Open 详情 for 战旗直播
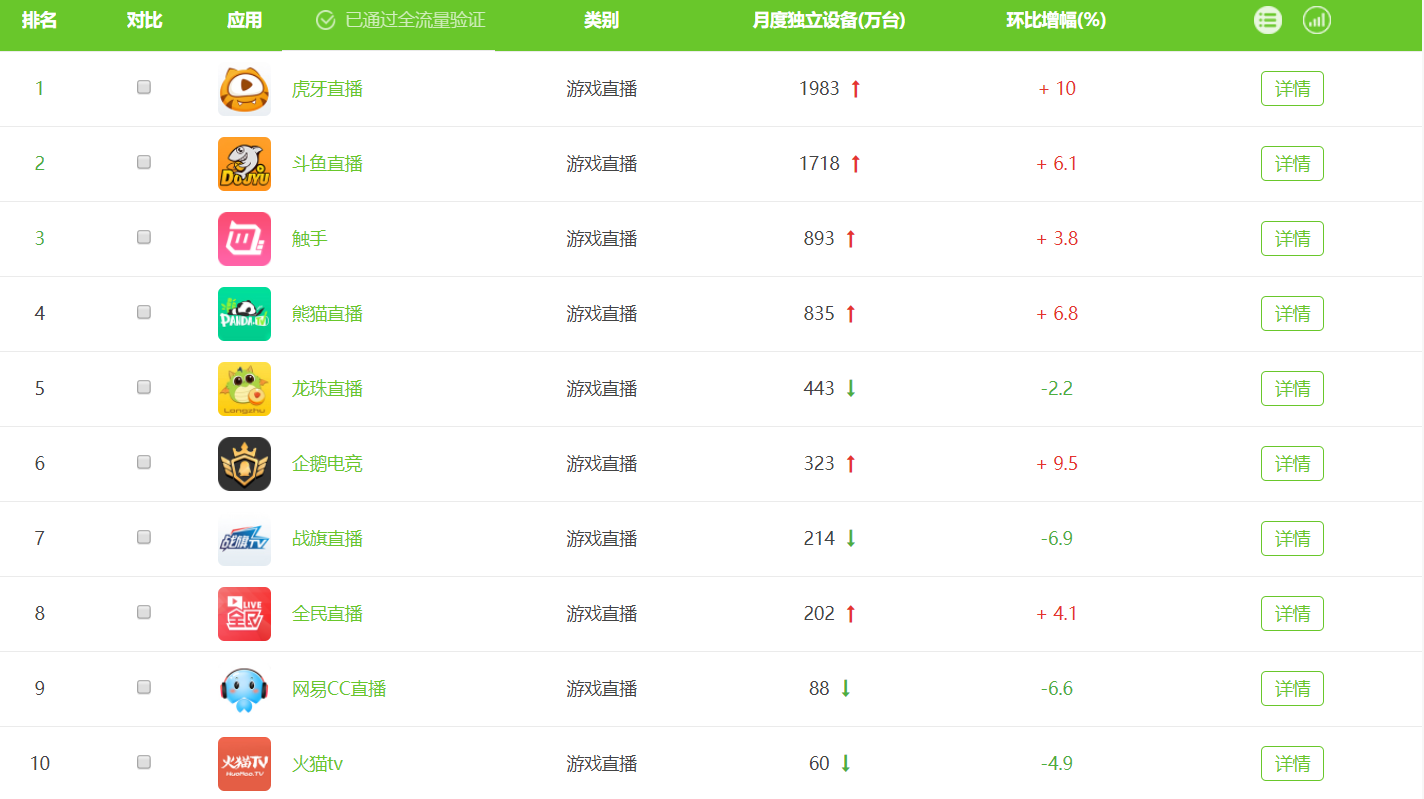1424x799 pixels. pyautogui.click(x=1292, y=539)
